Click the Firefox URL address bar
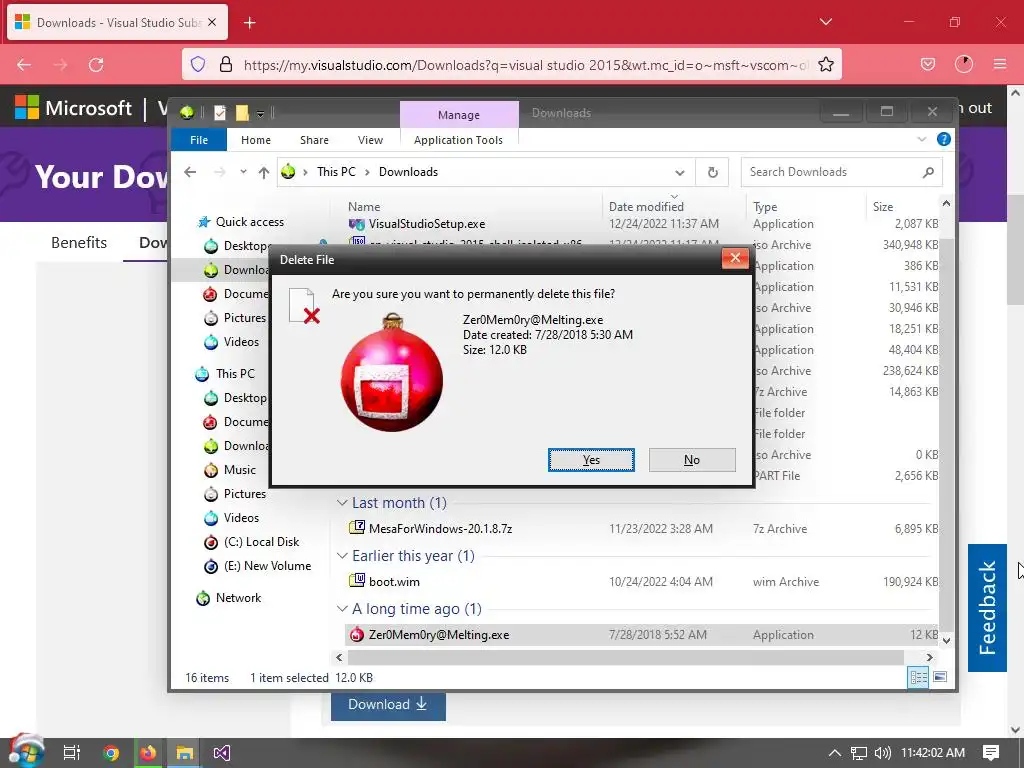 click(526, 65)
